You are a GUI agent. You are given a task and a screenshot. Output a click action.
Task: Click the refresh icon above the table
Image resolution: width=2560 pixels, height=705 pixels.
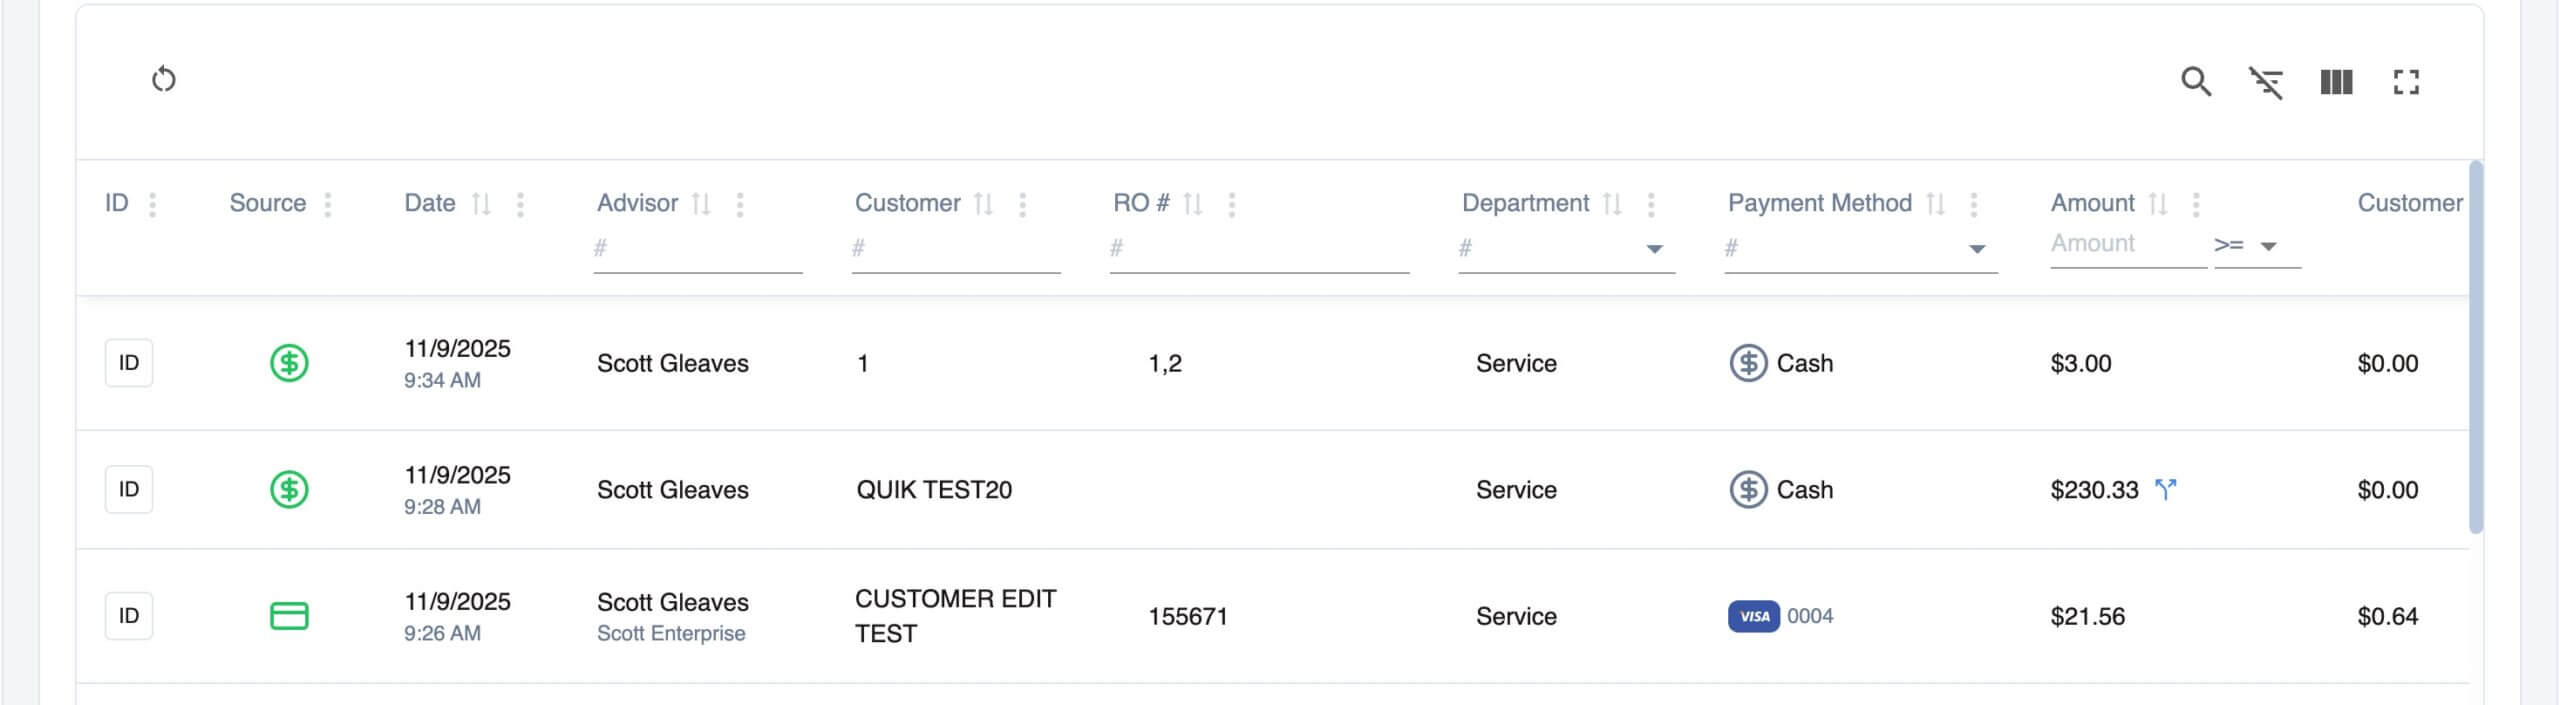pos(164,79)
